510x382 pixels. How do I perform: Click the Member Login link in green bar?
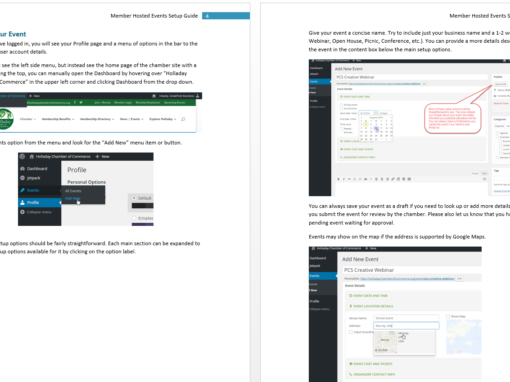(x=123, y=102)
